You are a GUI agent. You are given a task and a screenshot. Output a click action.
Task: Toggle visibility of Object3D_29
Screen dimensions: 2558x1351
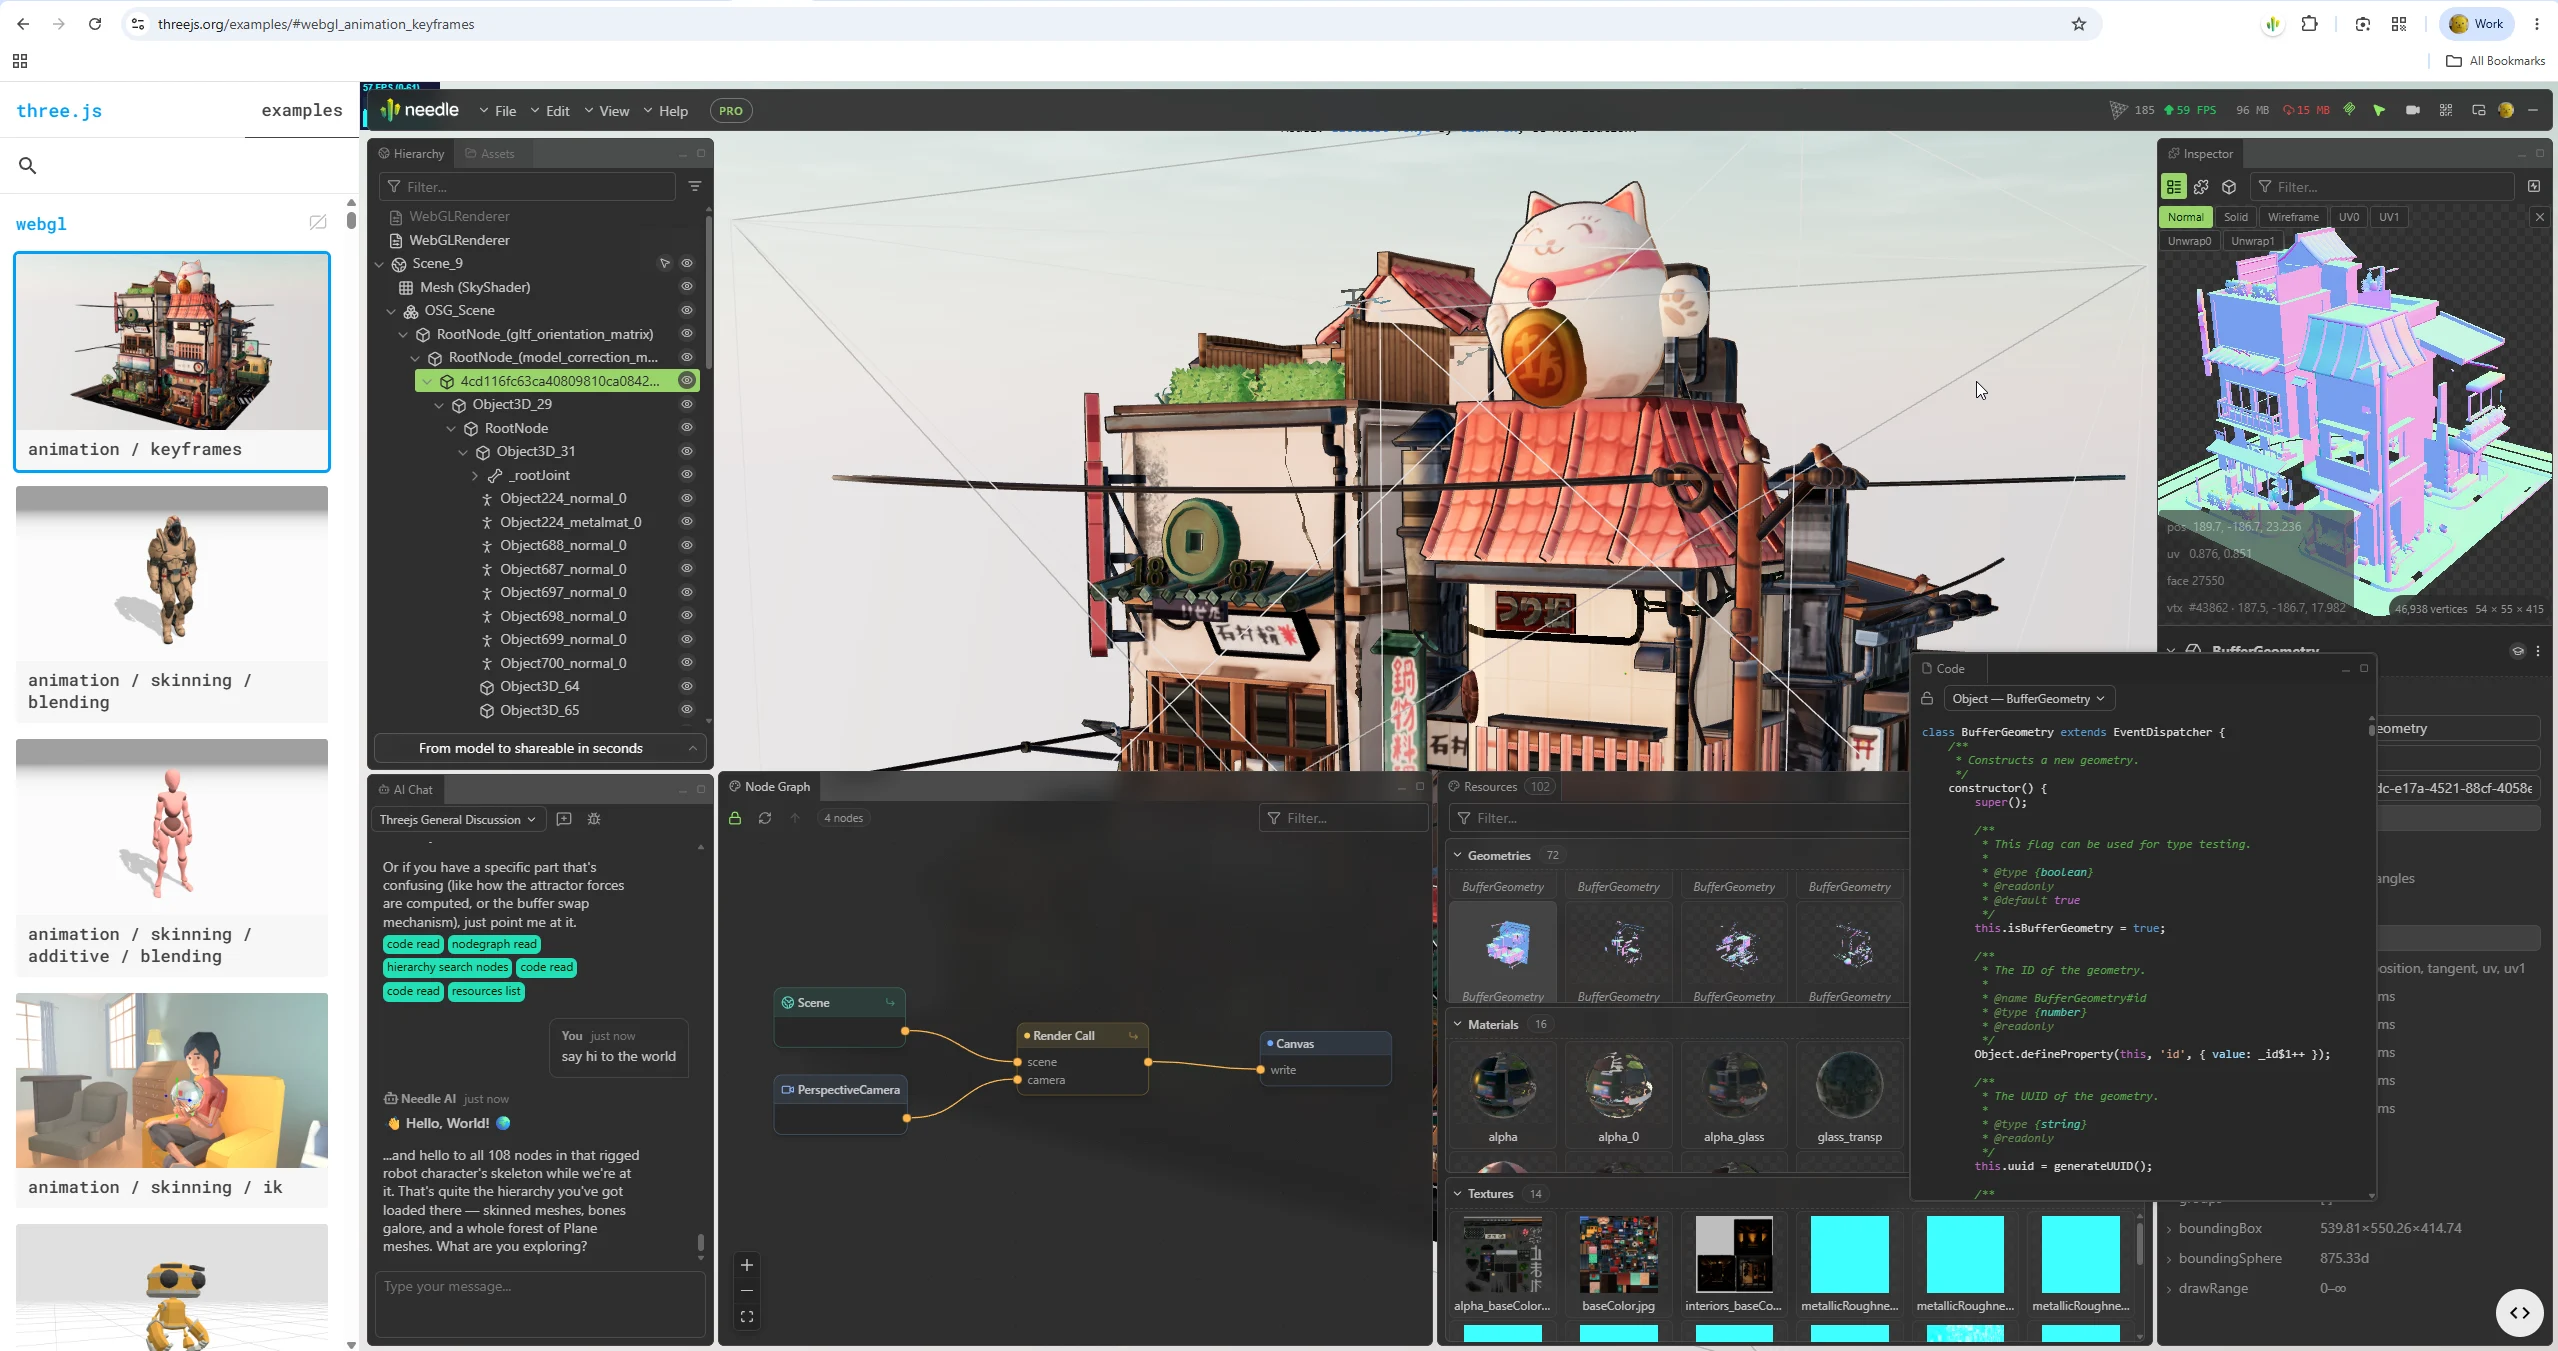click(687, 404)
